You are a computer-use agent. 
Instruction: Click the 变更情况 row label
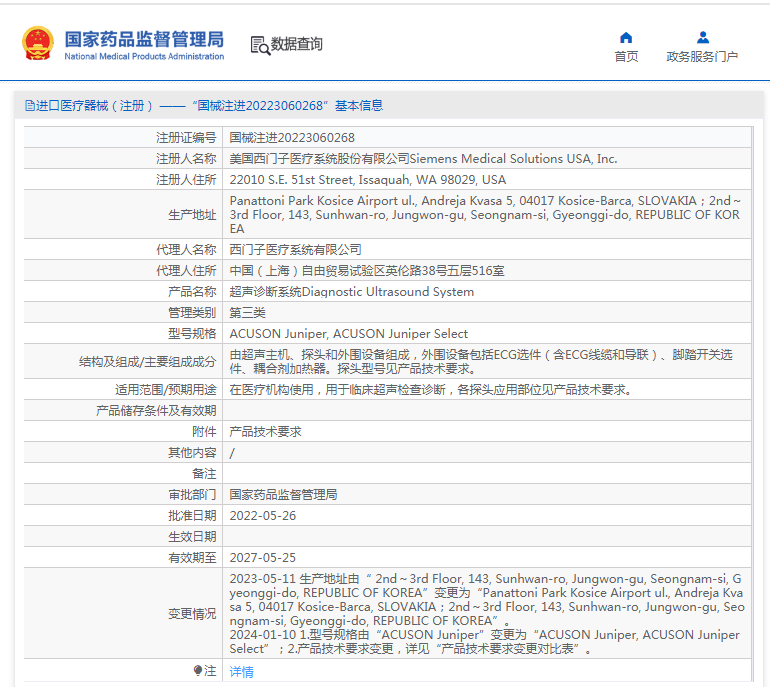192,613
